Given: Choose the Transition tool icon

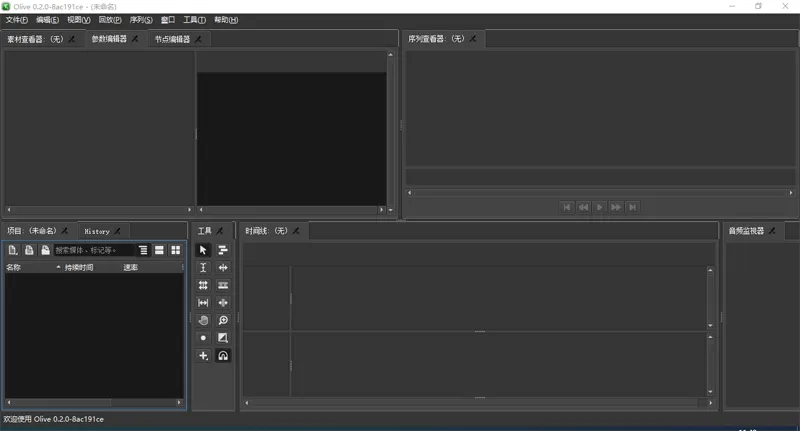Looking at the screenshot, I should pos(223,338).
